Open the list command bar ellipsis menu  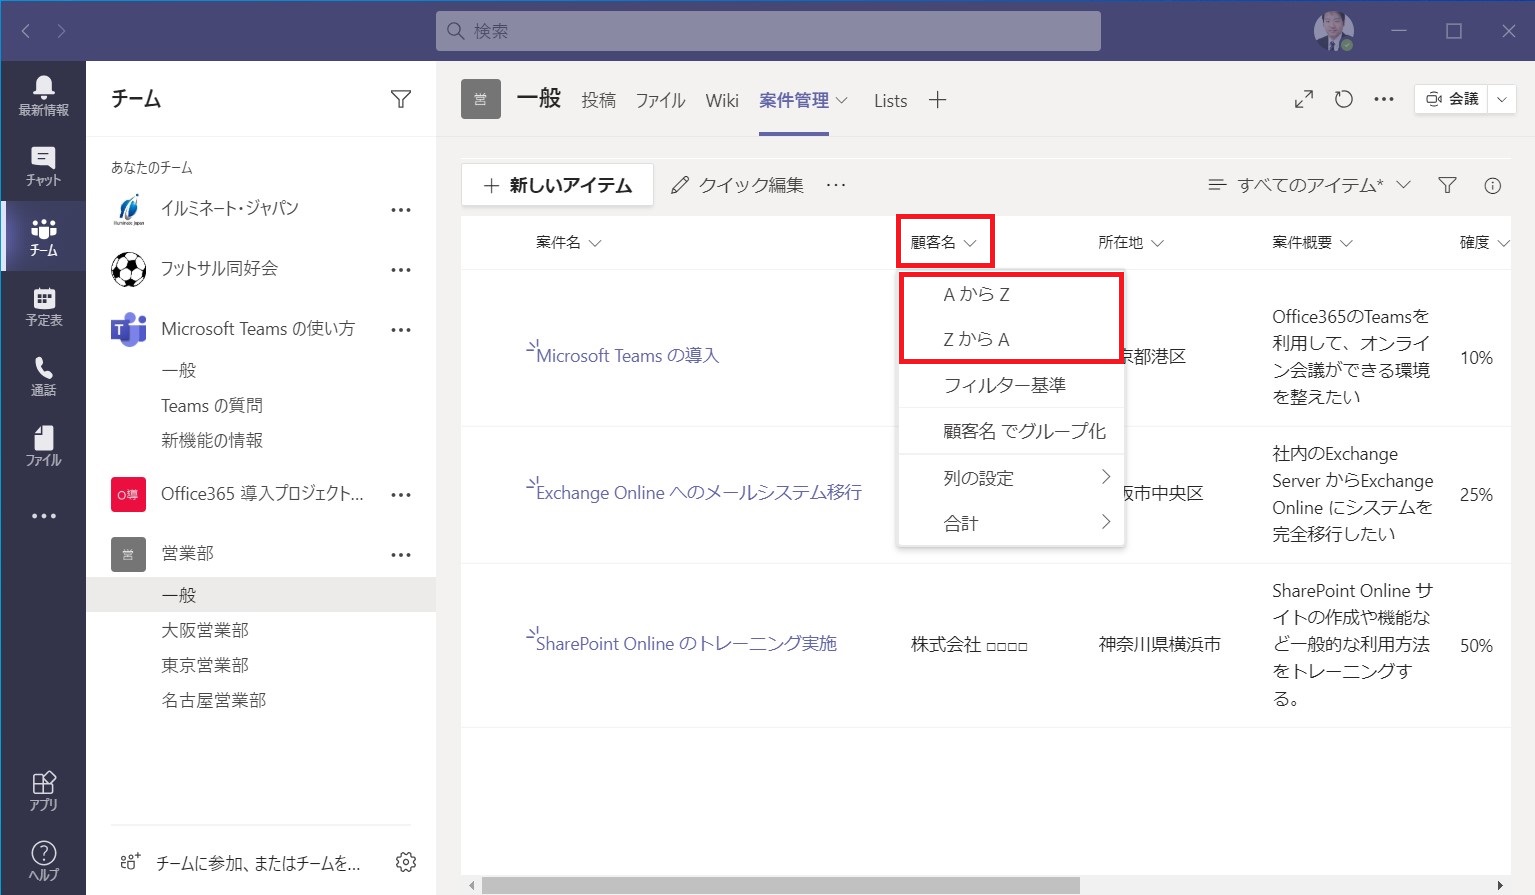click(x=836, y=185)
